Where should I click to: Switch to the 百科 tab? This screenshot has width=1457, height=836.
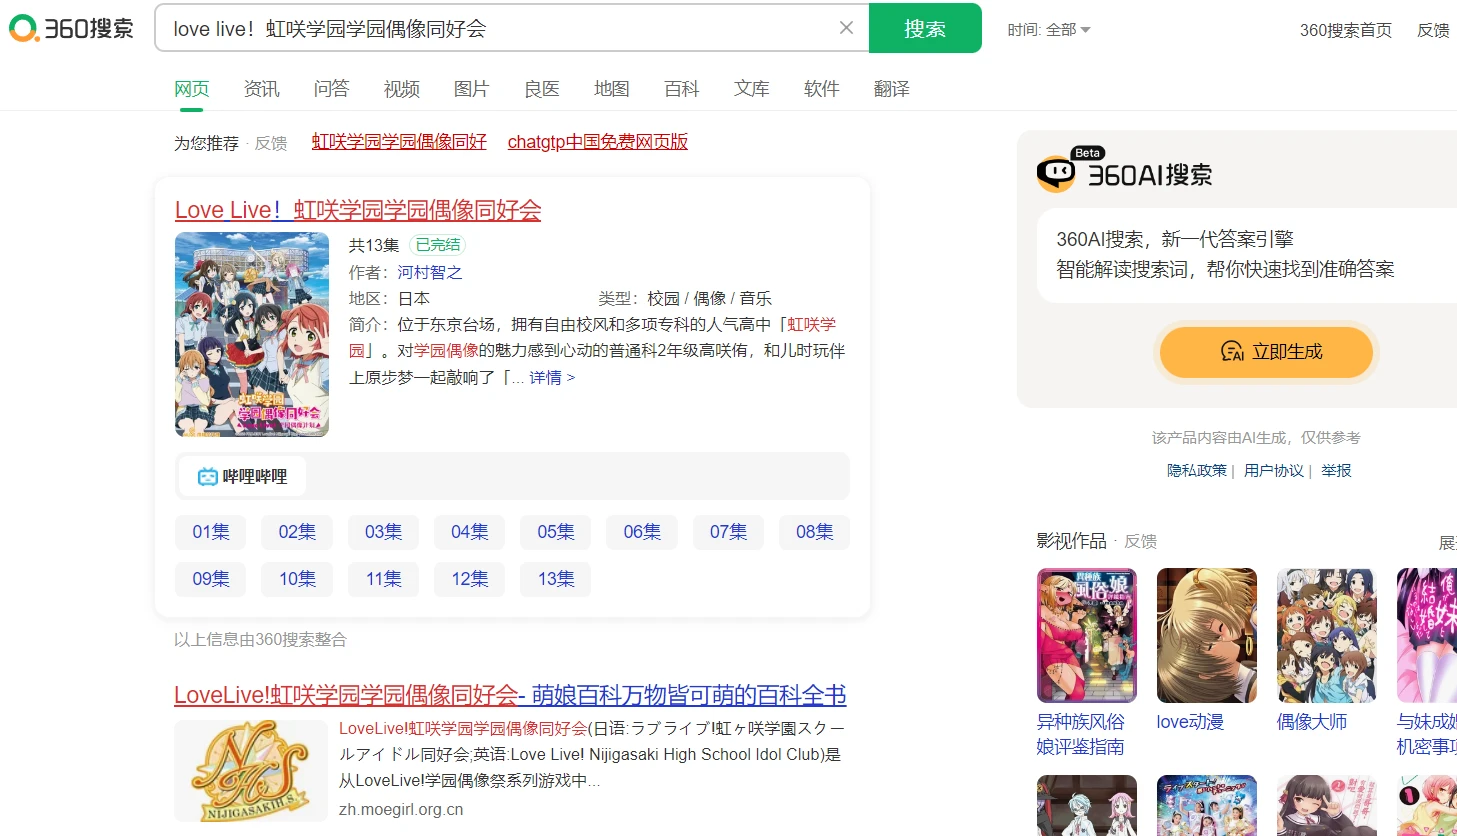(x=682, y=89)
